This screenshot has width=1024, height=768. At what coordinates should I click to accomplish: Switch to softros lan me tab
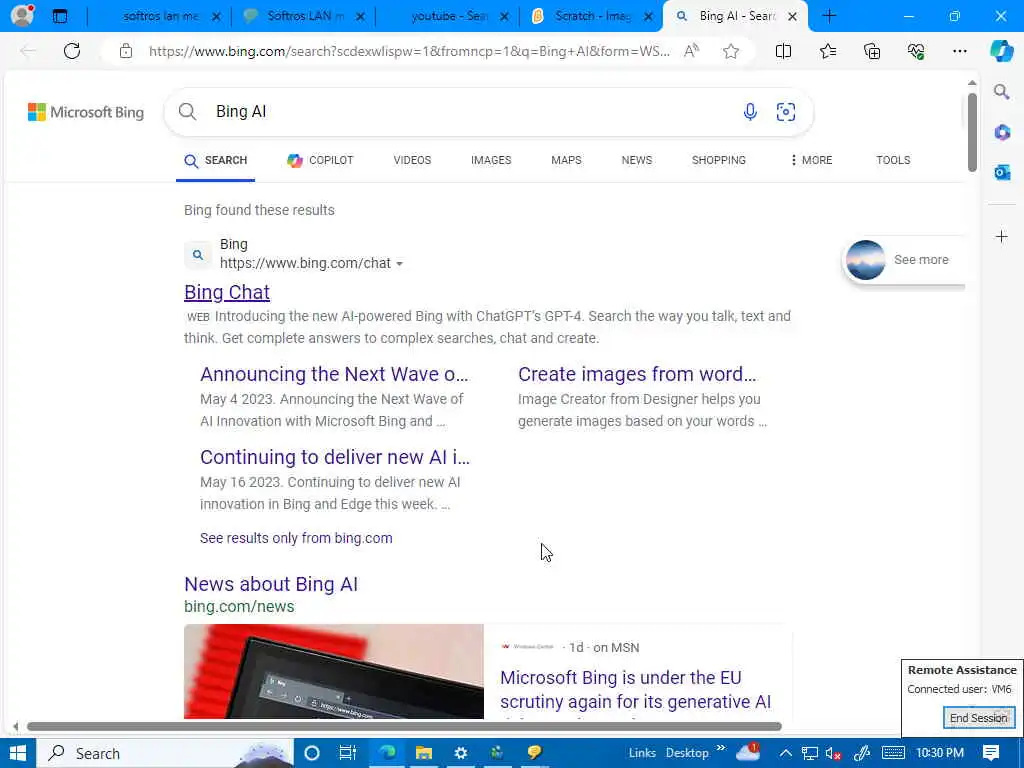[161, 16]
